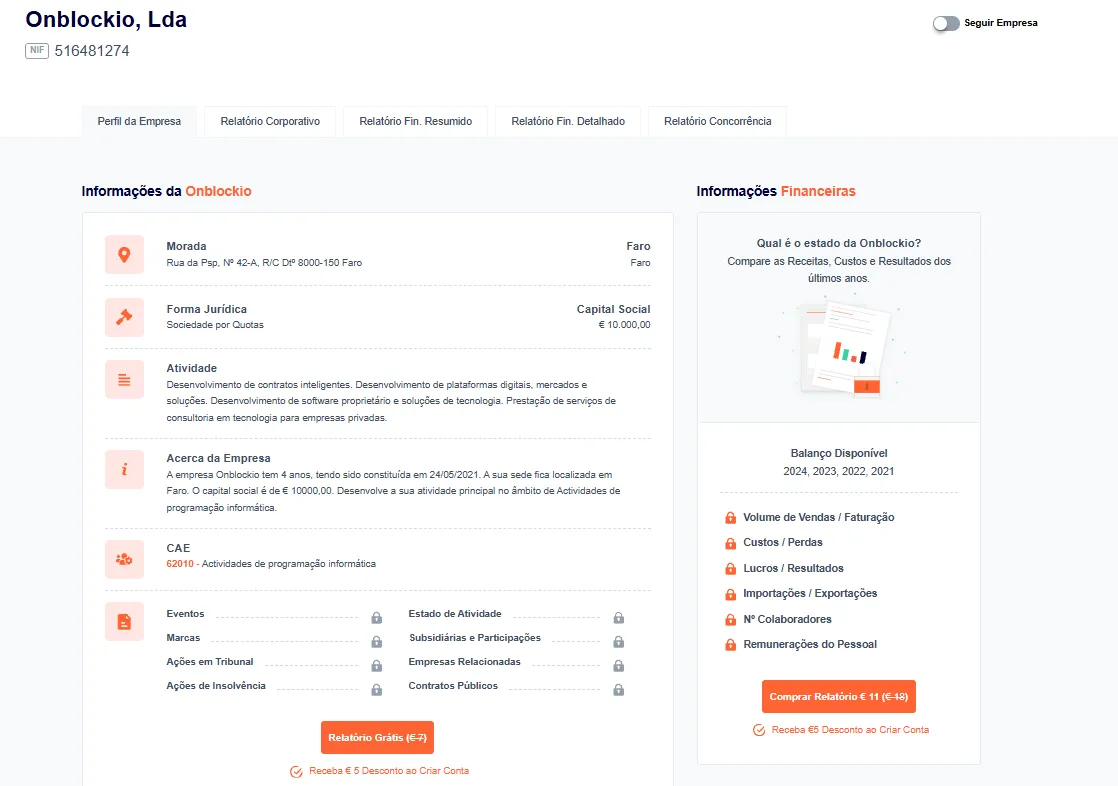Click Receba € 5 Desconto link under Relatório Grátis
The image size is (1118, 786).
pyautogui.click(x=389, y=771)
